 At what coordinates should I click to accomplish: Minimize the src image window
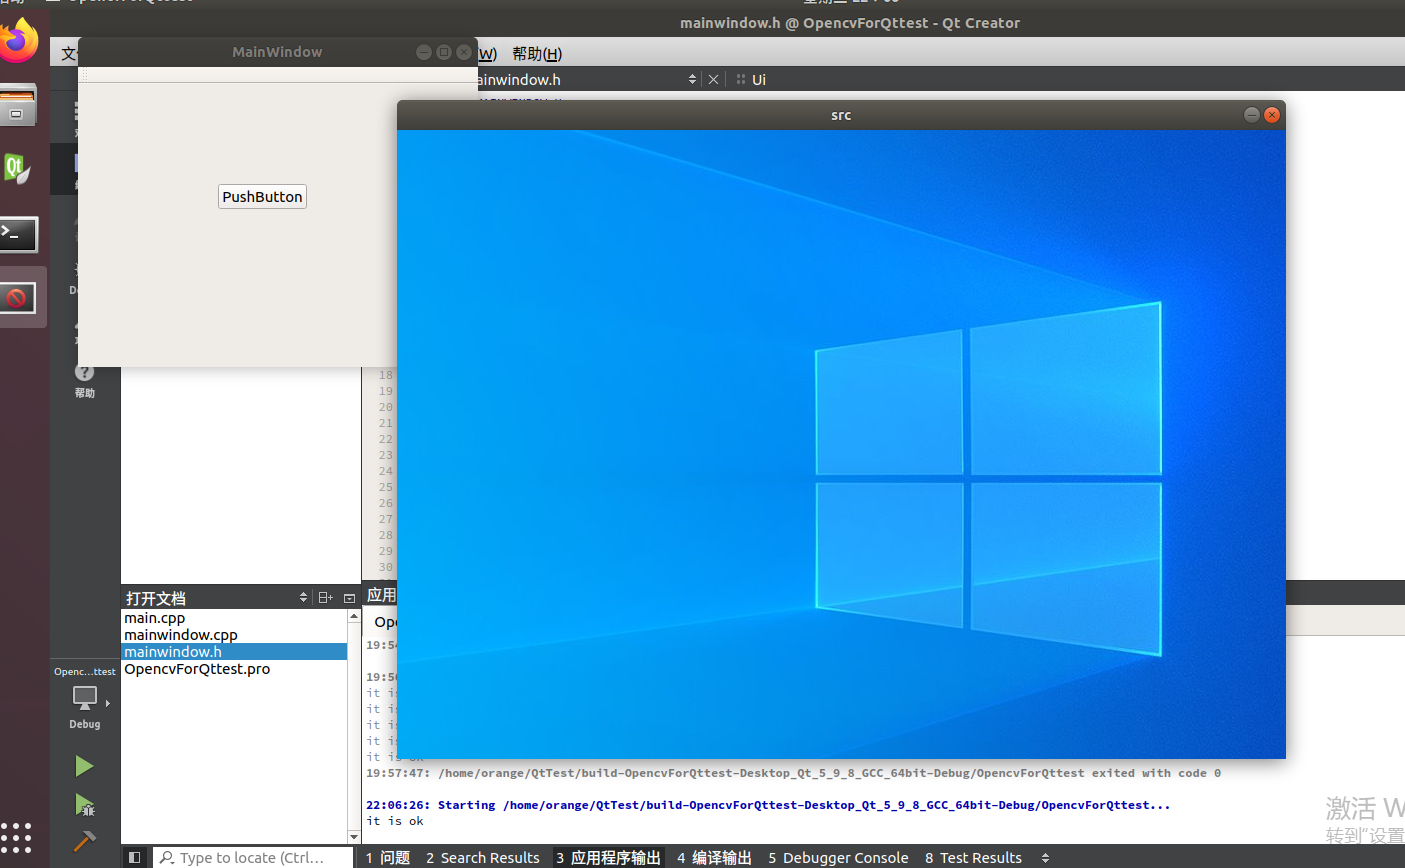coord(1251,115)
